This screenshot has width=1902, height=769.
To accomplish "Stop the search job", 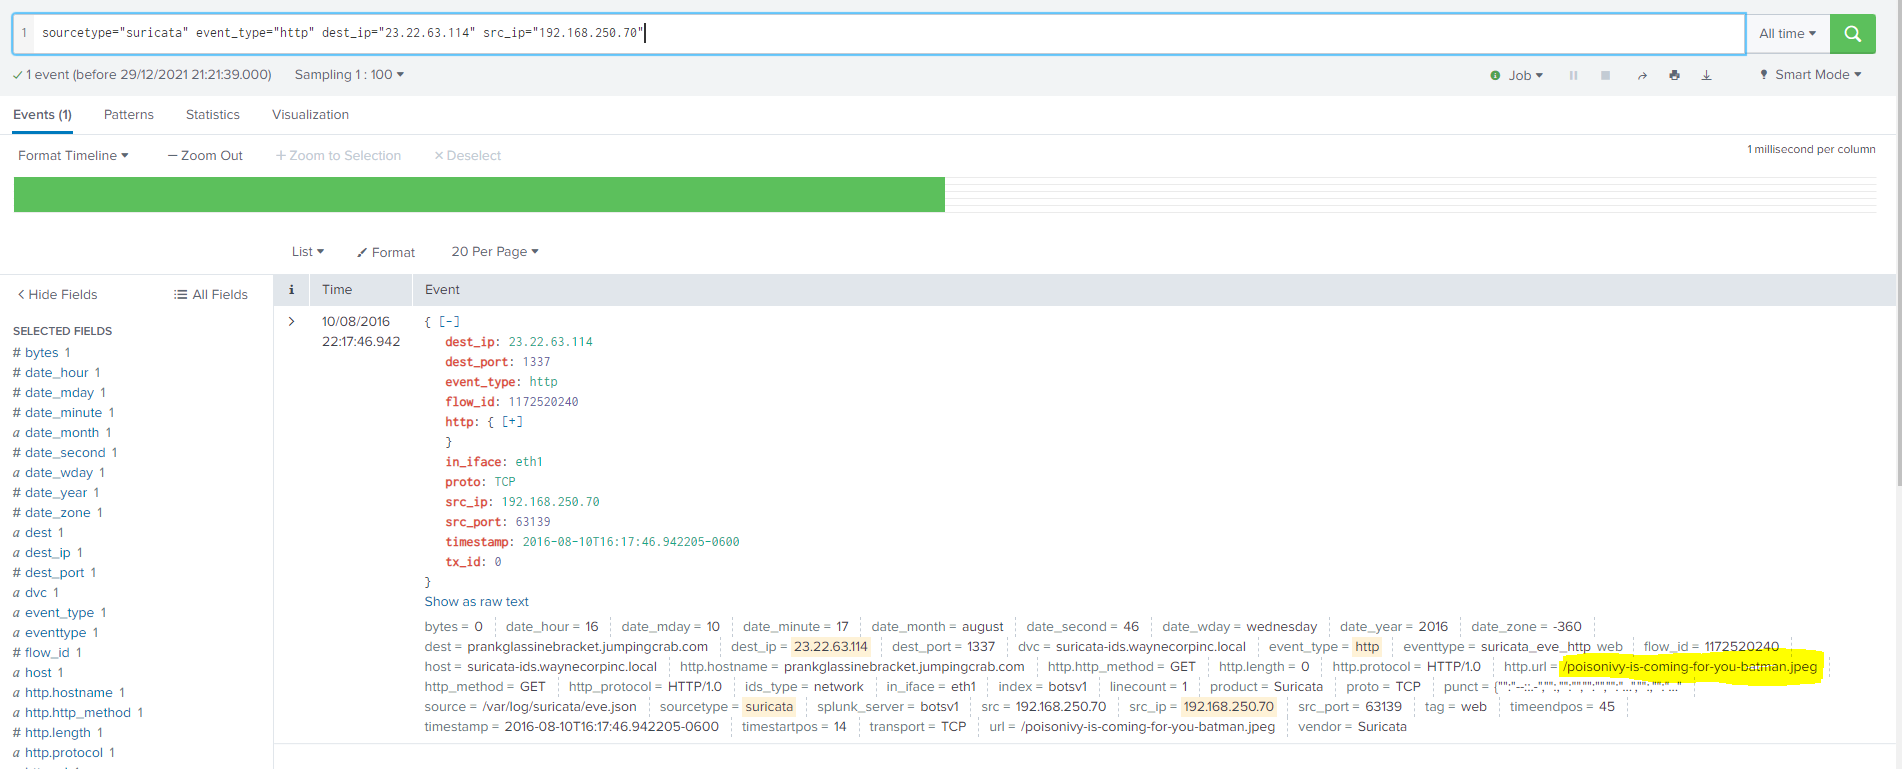I will coord(1605,75).
